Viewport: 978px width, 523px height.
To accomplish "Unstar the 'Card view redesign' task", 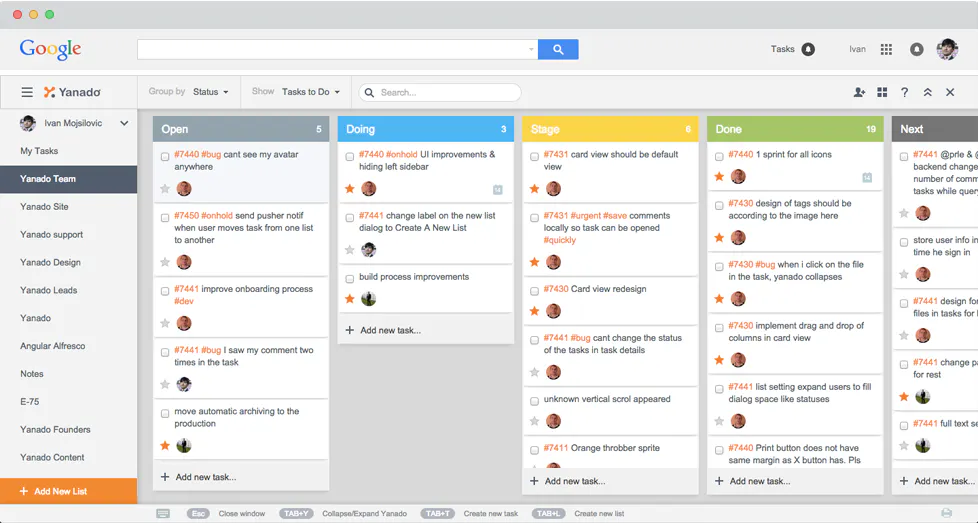I will click(534, 311).
